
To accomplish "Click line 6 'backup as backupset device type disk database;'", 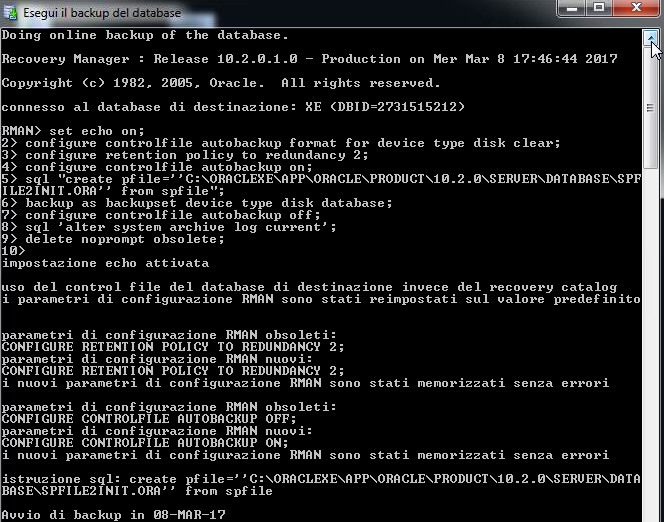I will [197, 203].
